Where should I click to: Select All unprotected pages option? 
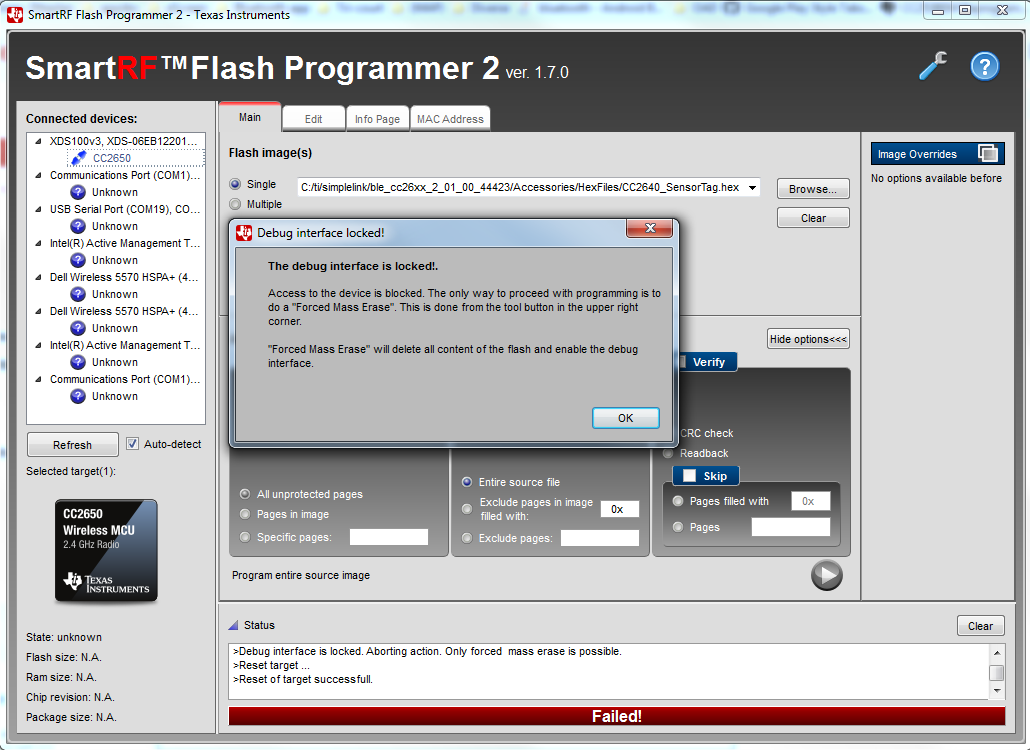(x=245, y=494)
